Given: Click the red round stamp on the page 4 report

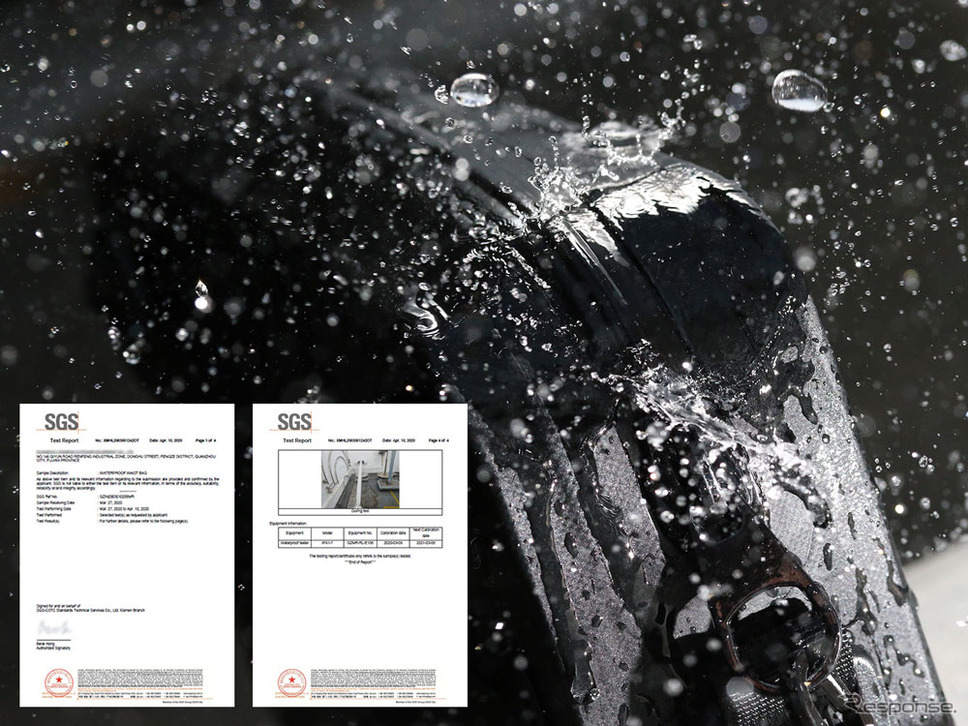Looking at the screenshot, I should click(x=292, y=683).
